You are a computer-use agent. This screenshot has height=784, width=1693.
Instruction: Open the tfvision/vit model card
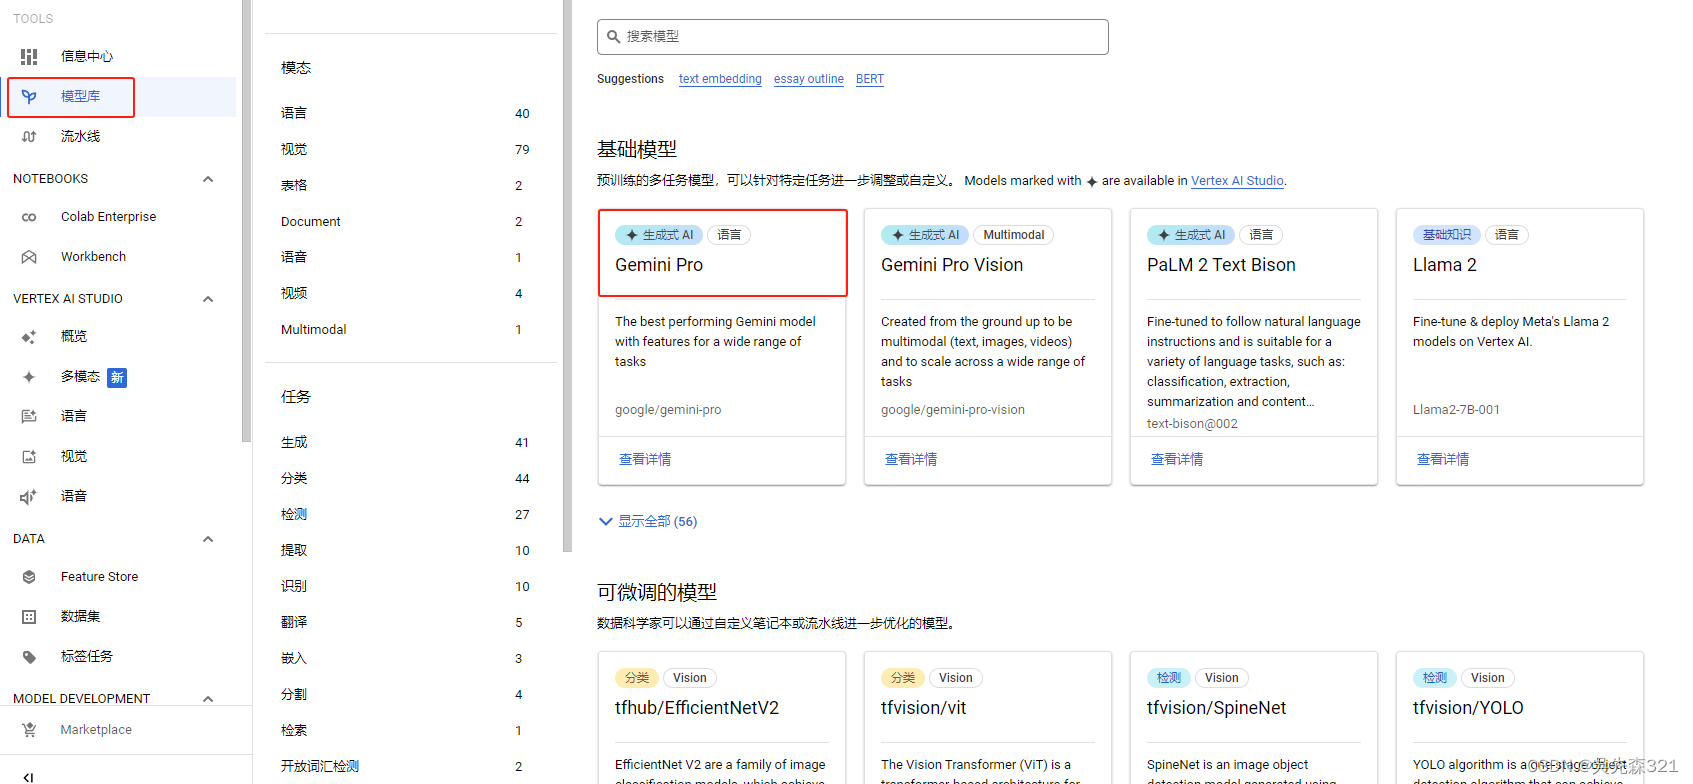988,718
